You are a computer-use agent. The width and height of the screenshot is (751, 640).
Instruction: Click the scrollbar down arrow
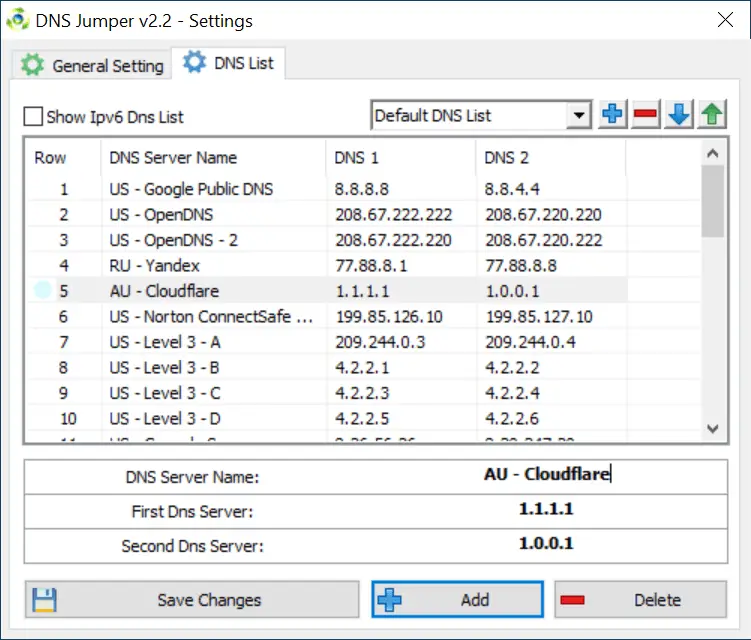(x=713, y=429)
